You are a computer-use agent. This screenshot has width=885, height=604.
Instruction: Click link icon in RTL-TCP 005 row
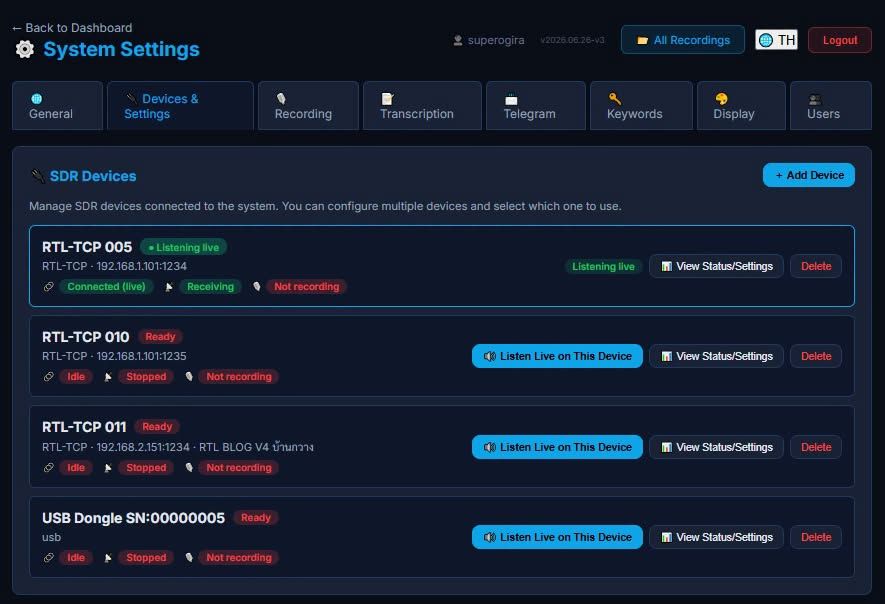point(49,287)
